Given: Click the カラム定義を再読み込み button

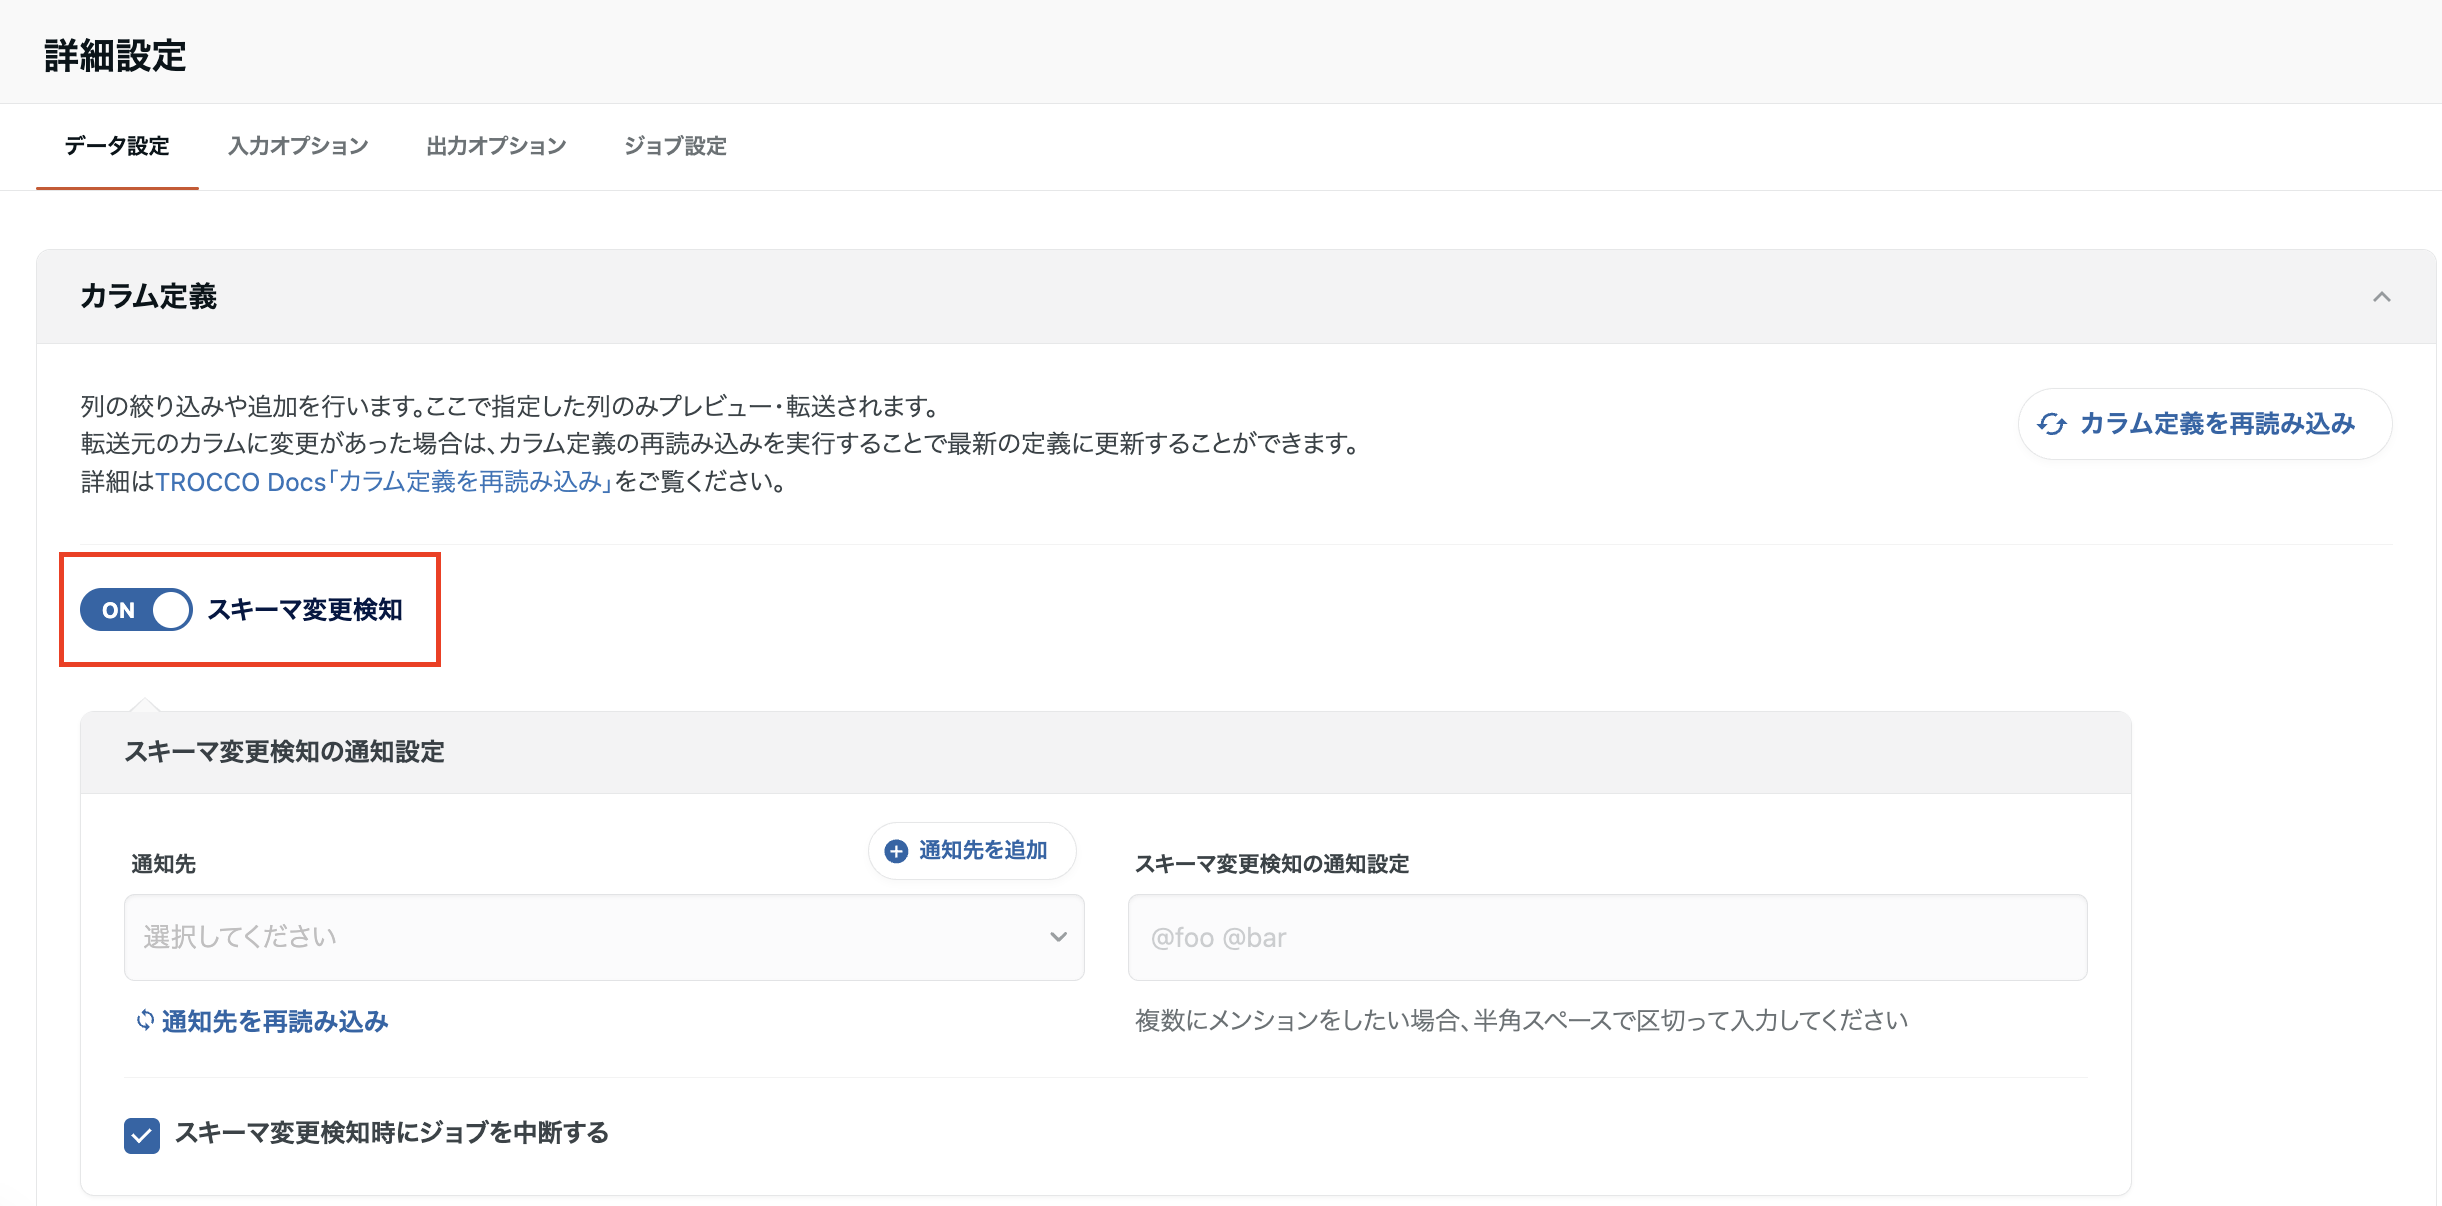Looking at the screenshot, I should click(x=2203, y=423).
